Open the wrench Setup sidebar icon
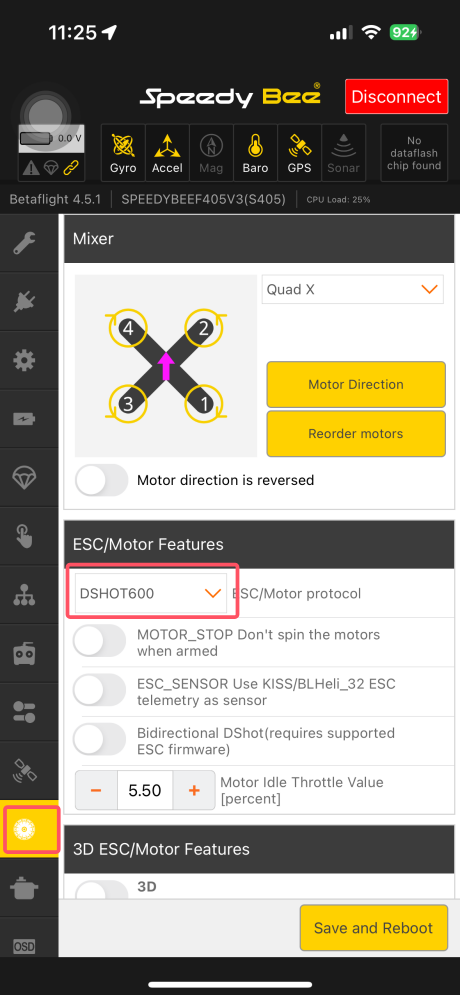The width and height of the screenshot is (461, 995). [x=25, y=243]
